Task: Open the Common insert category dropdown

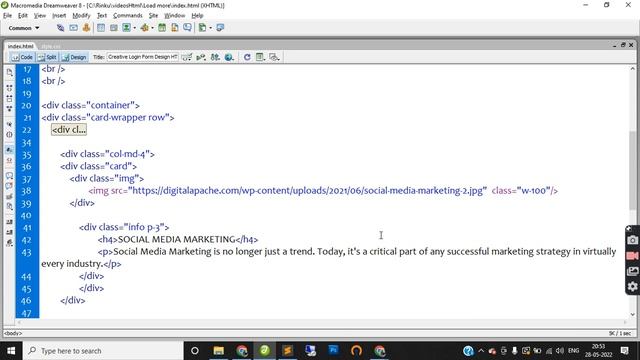Action: click(x=24, y=28)
